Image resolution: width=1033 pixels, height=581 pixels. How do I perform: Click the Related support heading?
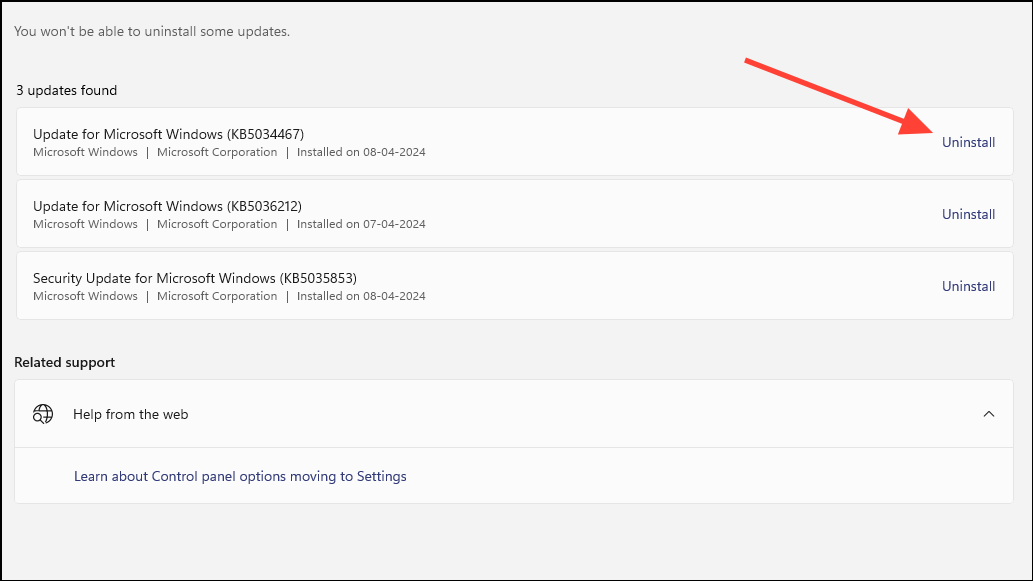point(65,362)
